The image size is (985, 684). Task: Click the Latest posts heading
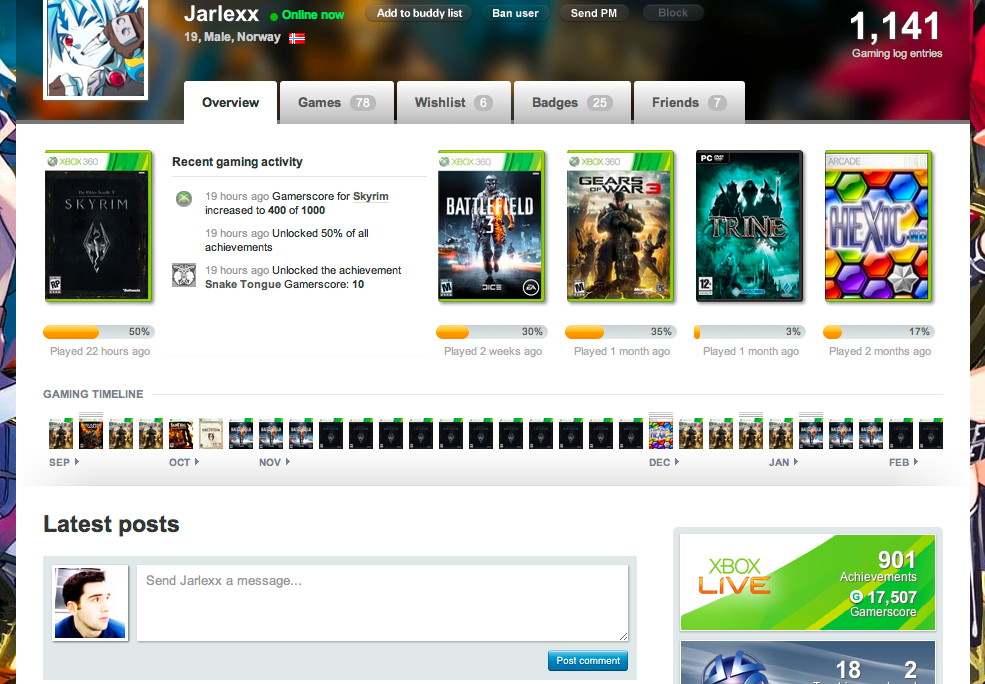click(x=111, y=524)
